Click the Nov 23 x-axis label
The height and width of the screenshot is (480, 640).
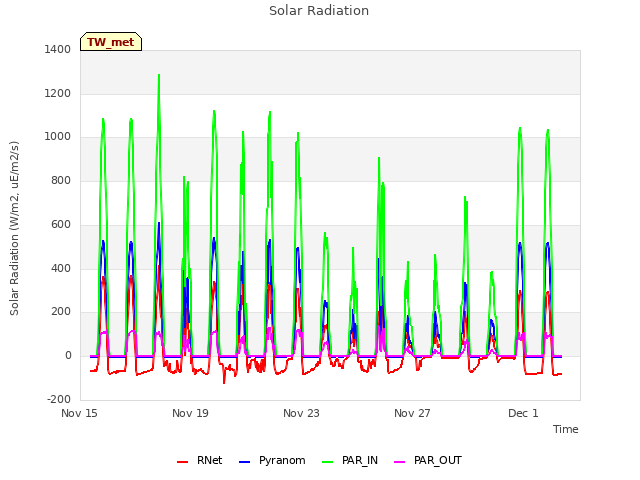pos(301,413)
